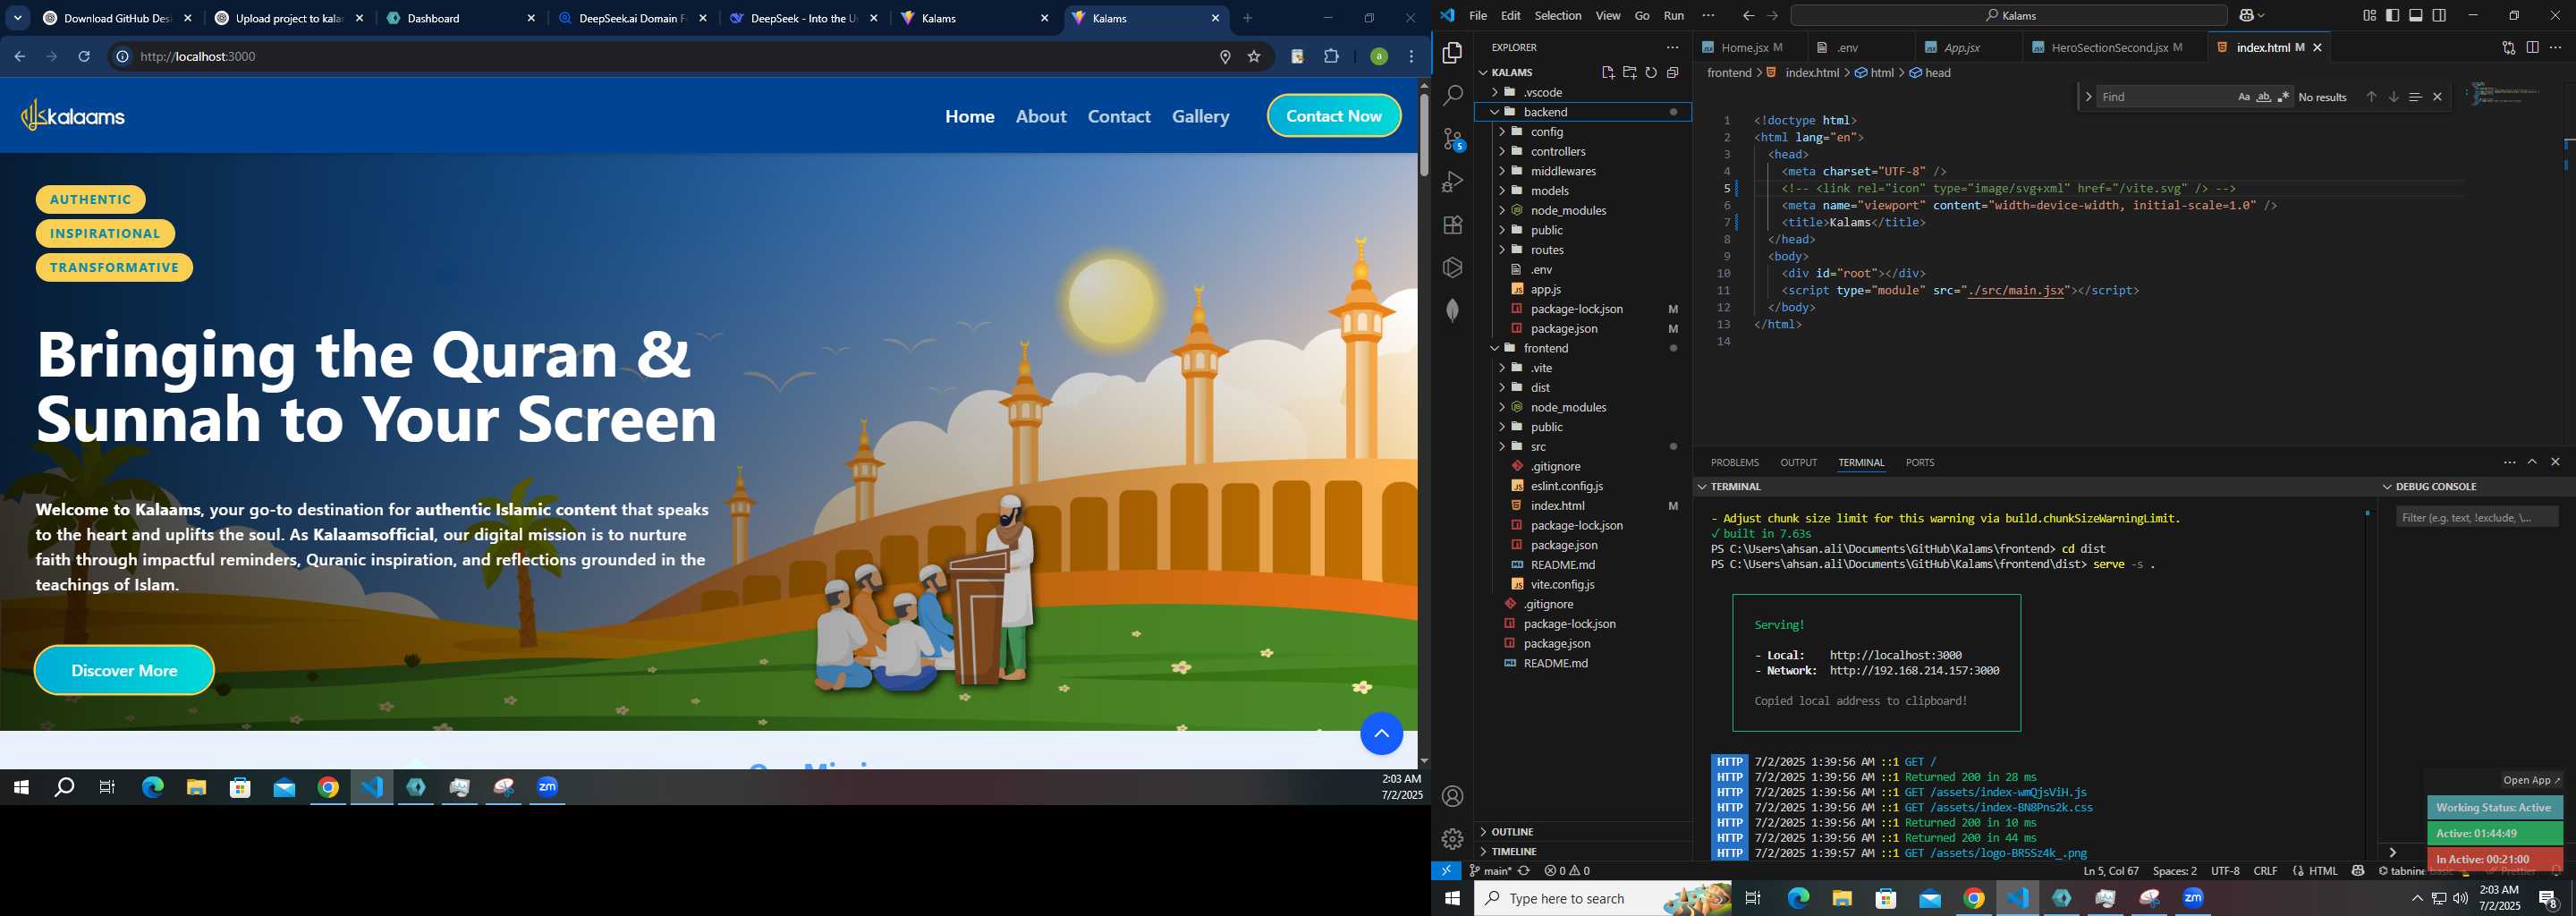Viewport: 2576px width, 916px height.
Task: Open Run and Debug view in activity bar
Action: (1453, 182)
